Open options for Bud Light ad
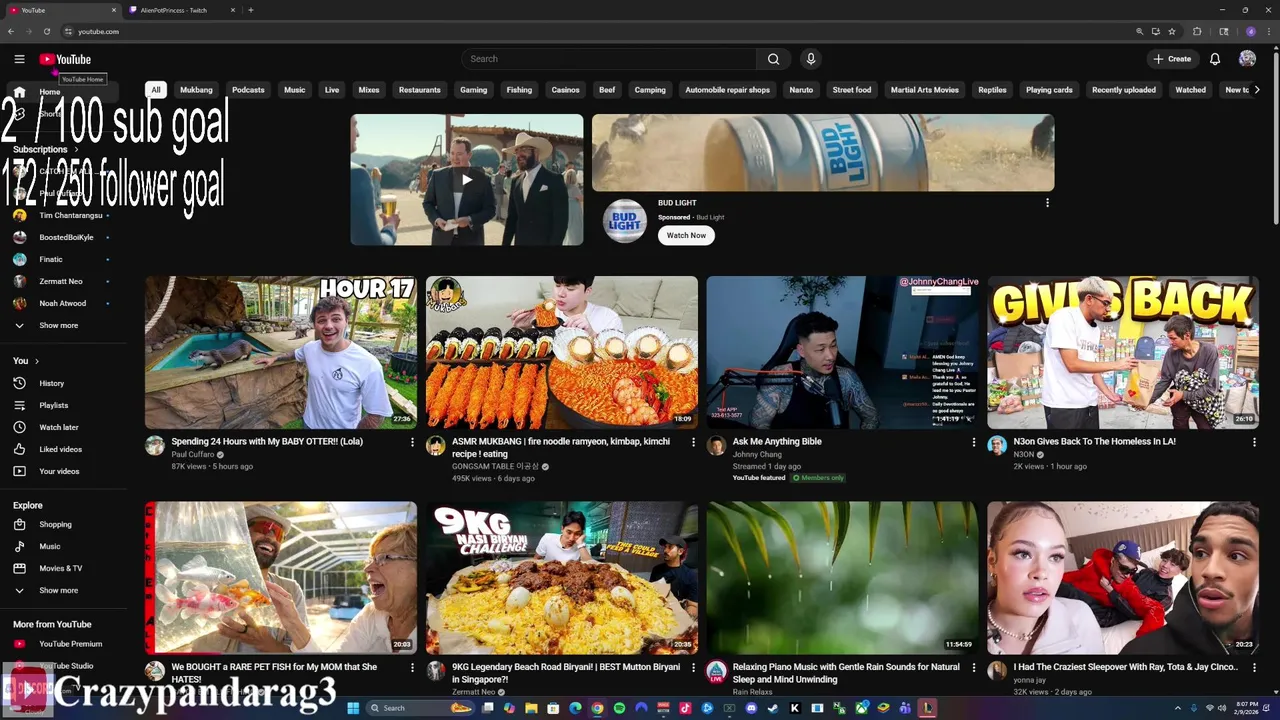This screenshot has width=1280, height=720. (x=1047, y=203)
